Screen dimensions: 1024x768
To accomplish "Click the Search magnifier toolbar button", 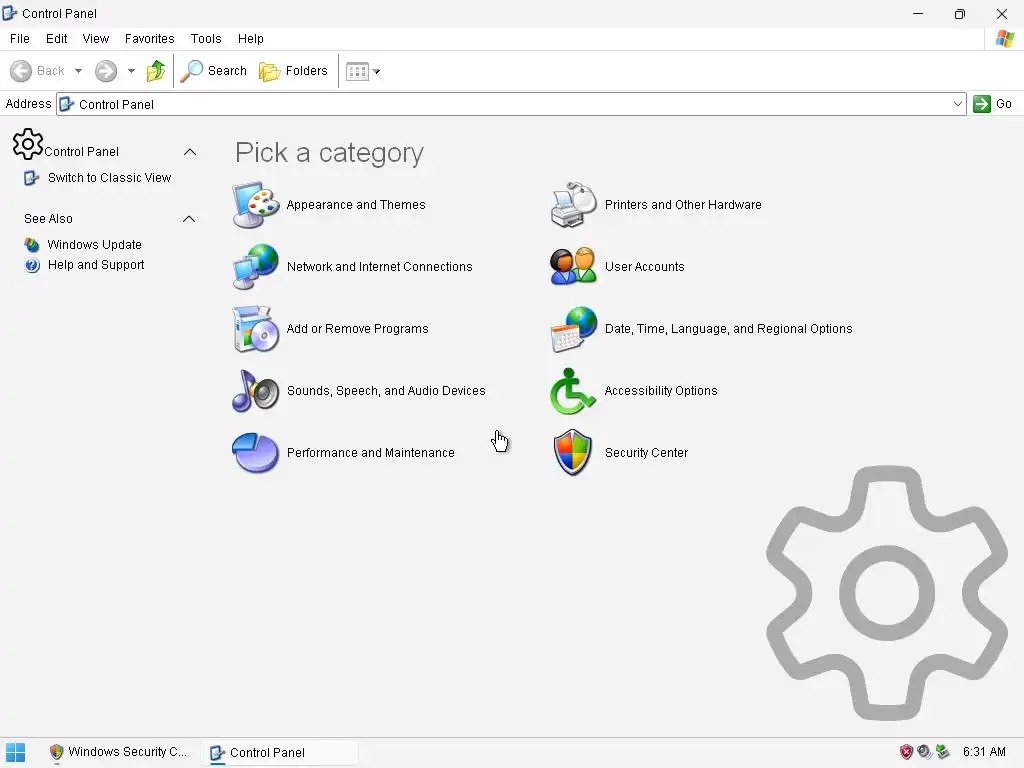I will 214,71.
